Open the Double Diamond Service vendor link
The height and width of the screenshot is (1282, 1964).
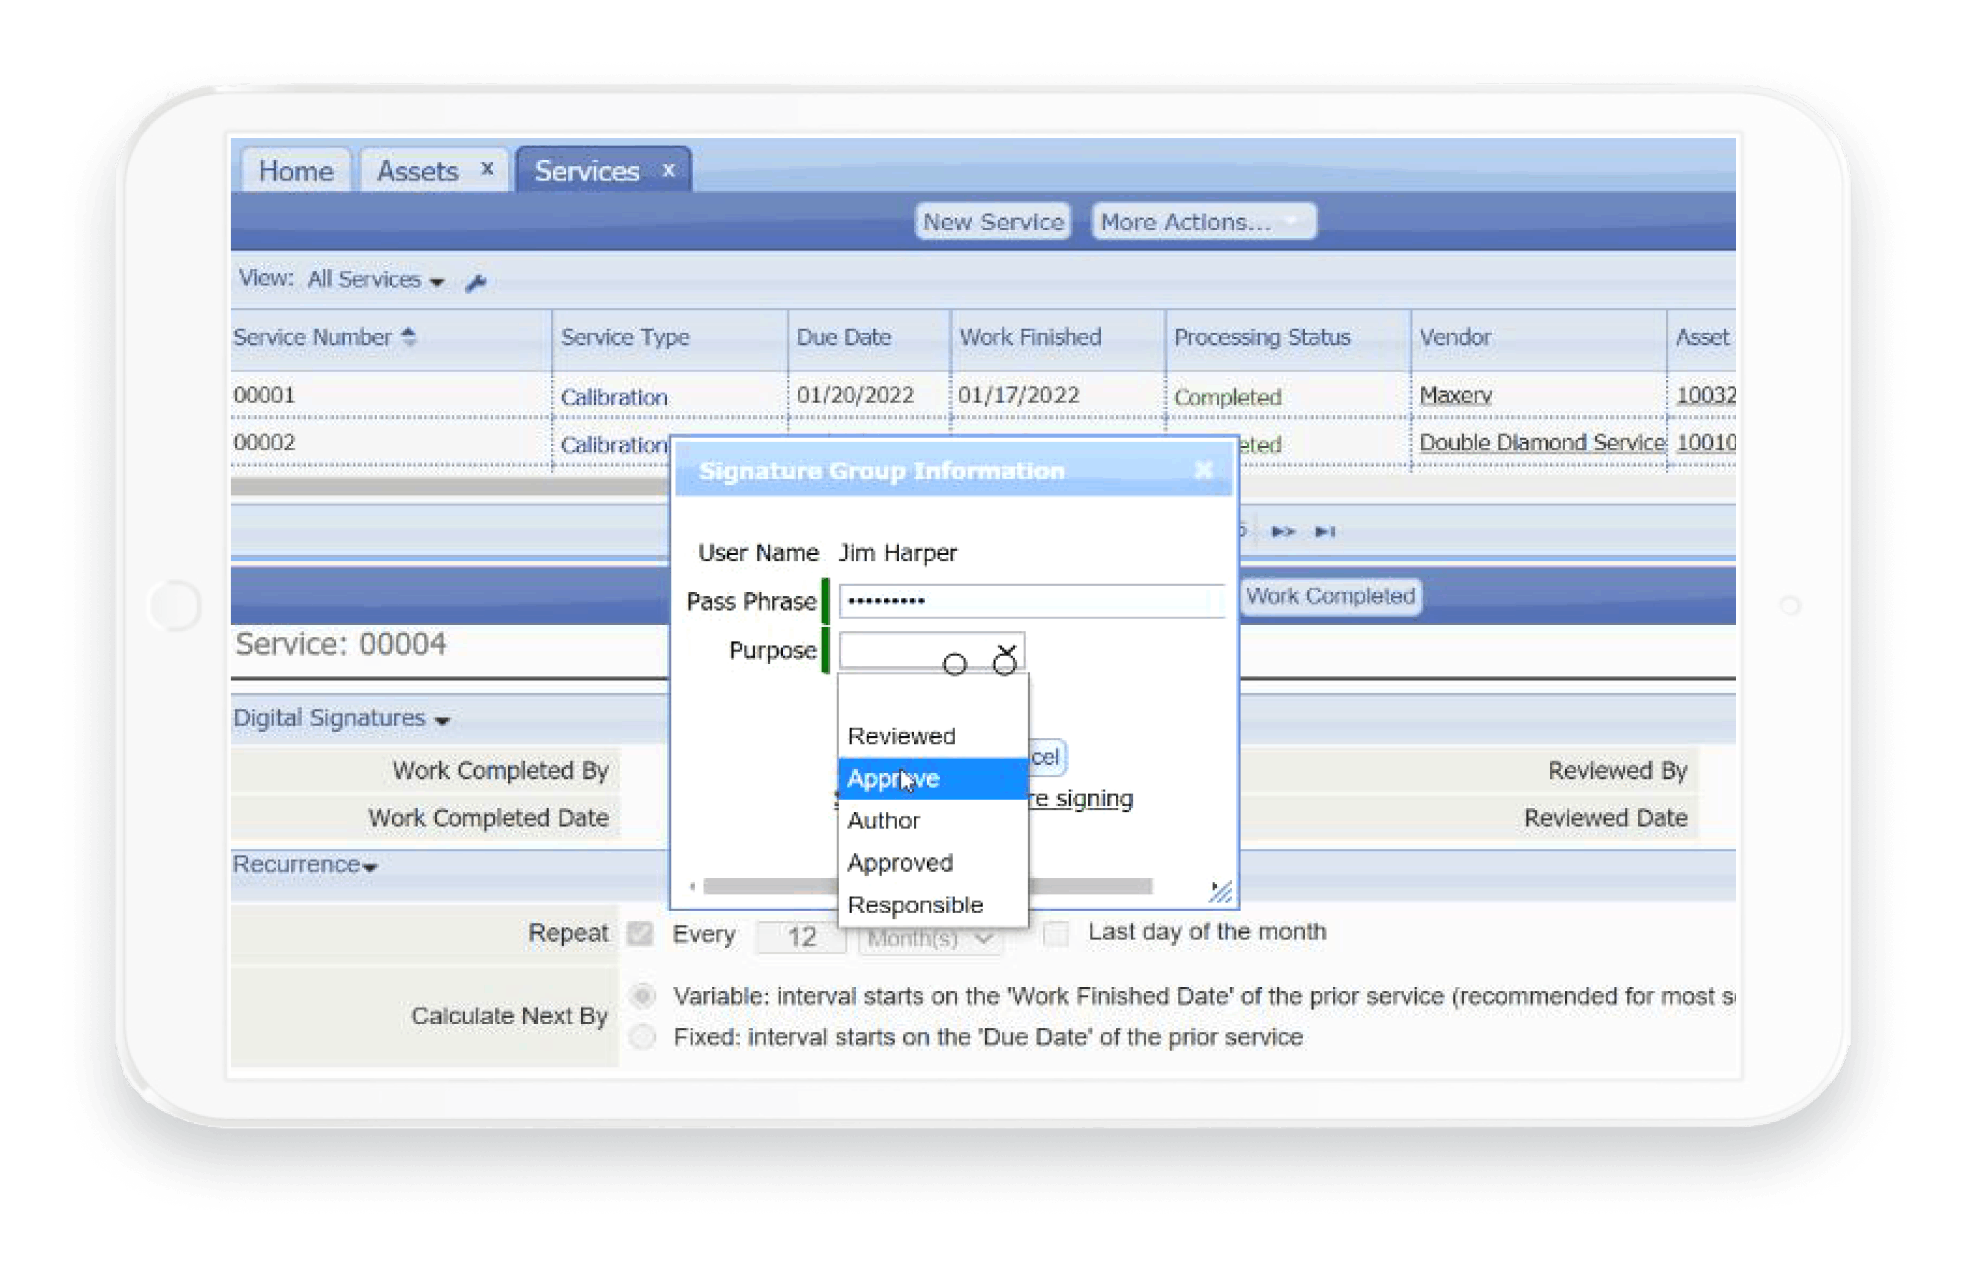point(1541,442)
